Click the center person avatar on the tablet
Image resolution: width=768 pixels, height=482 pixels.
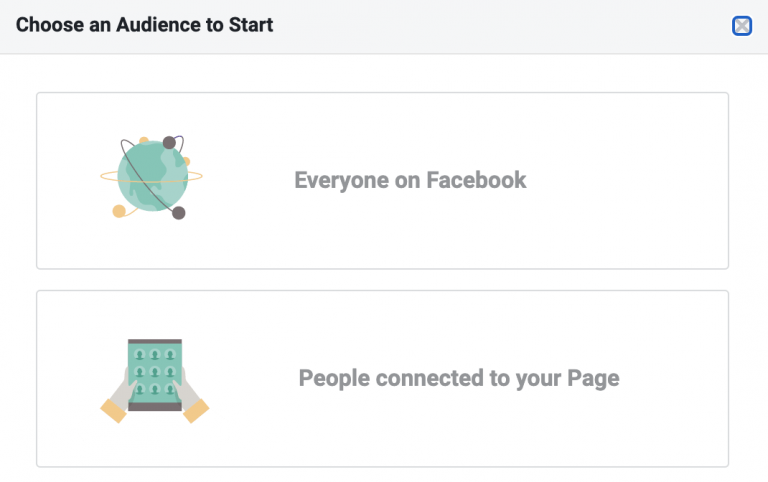pos(155,372)
